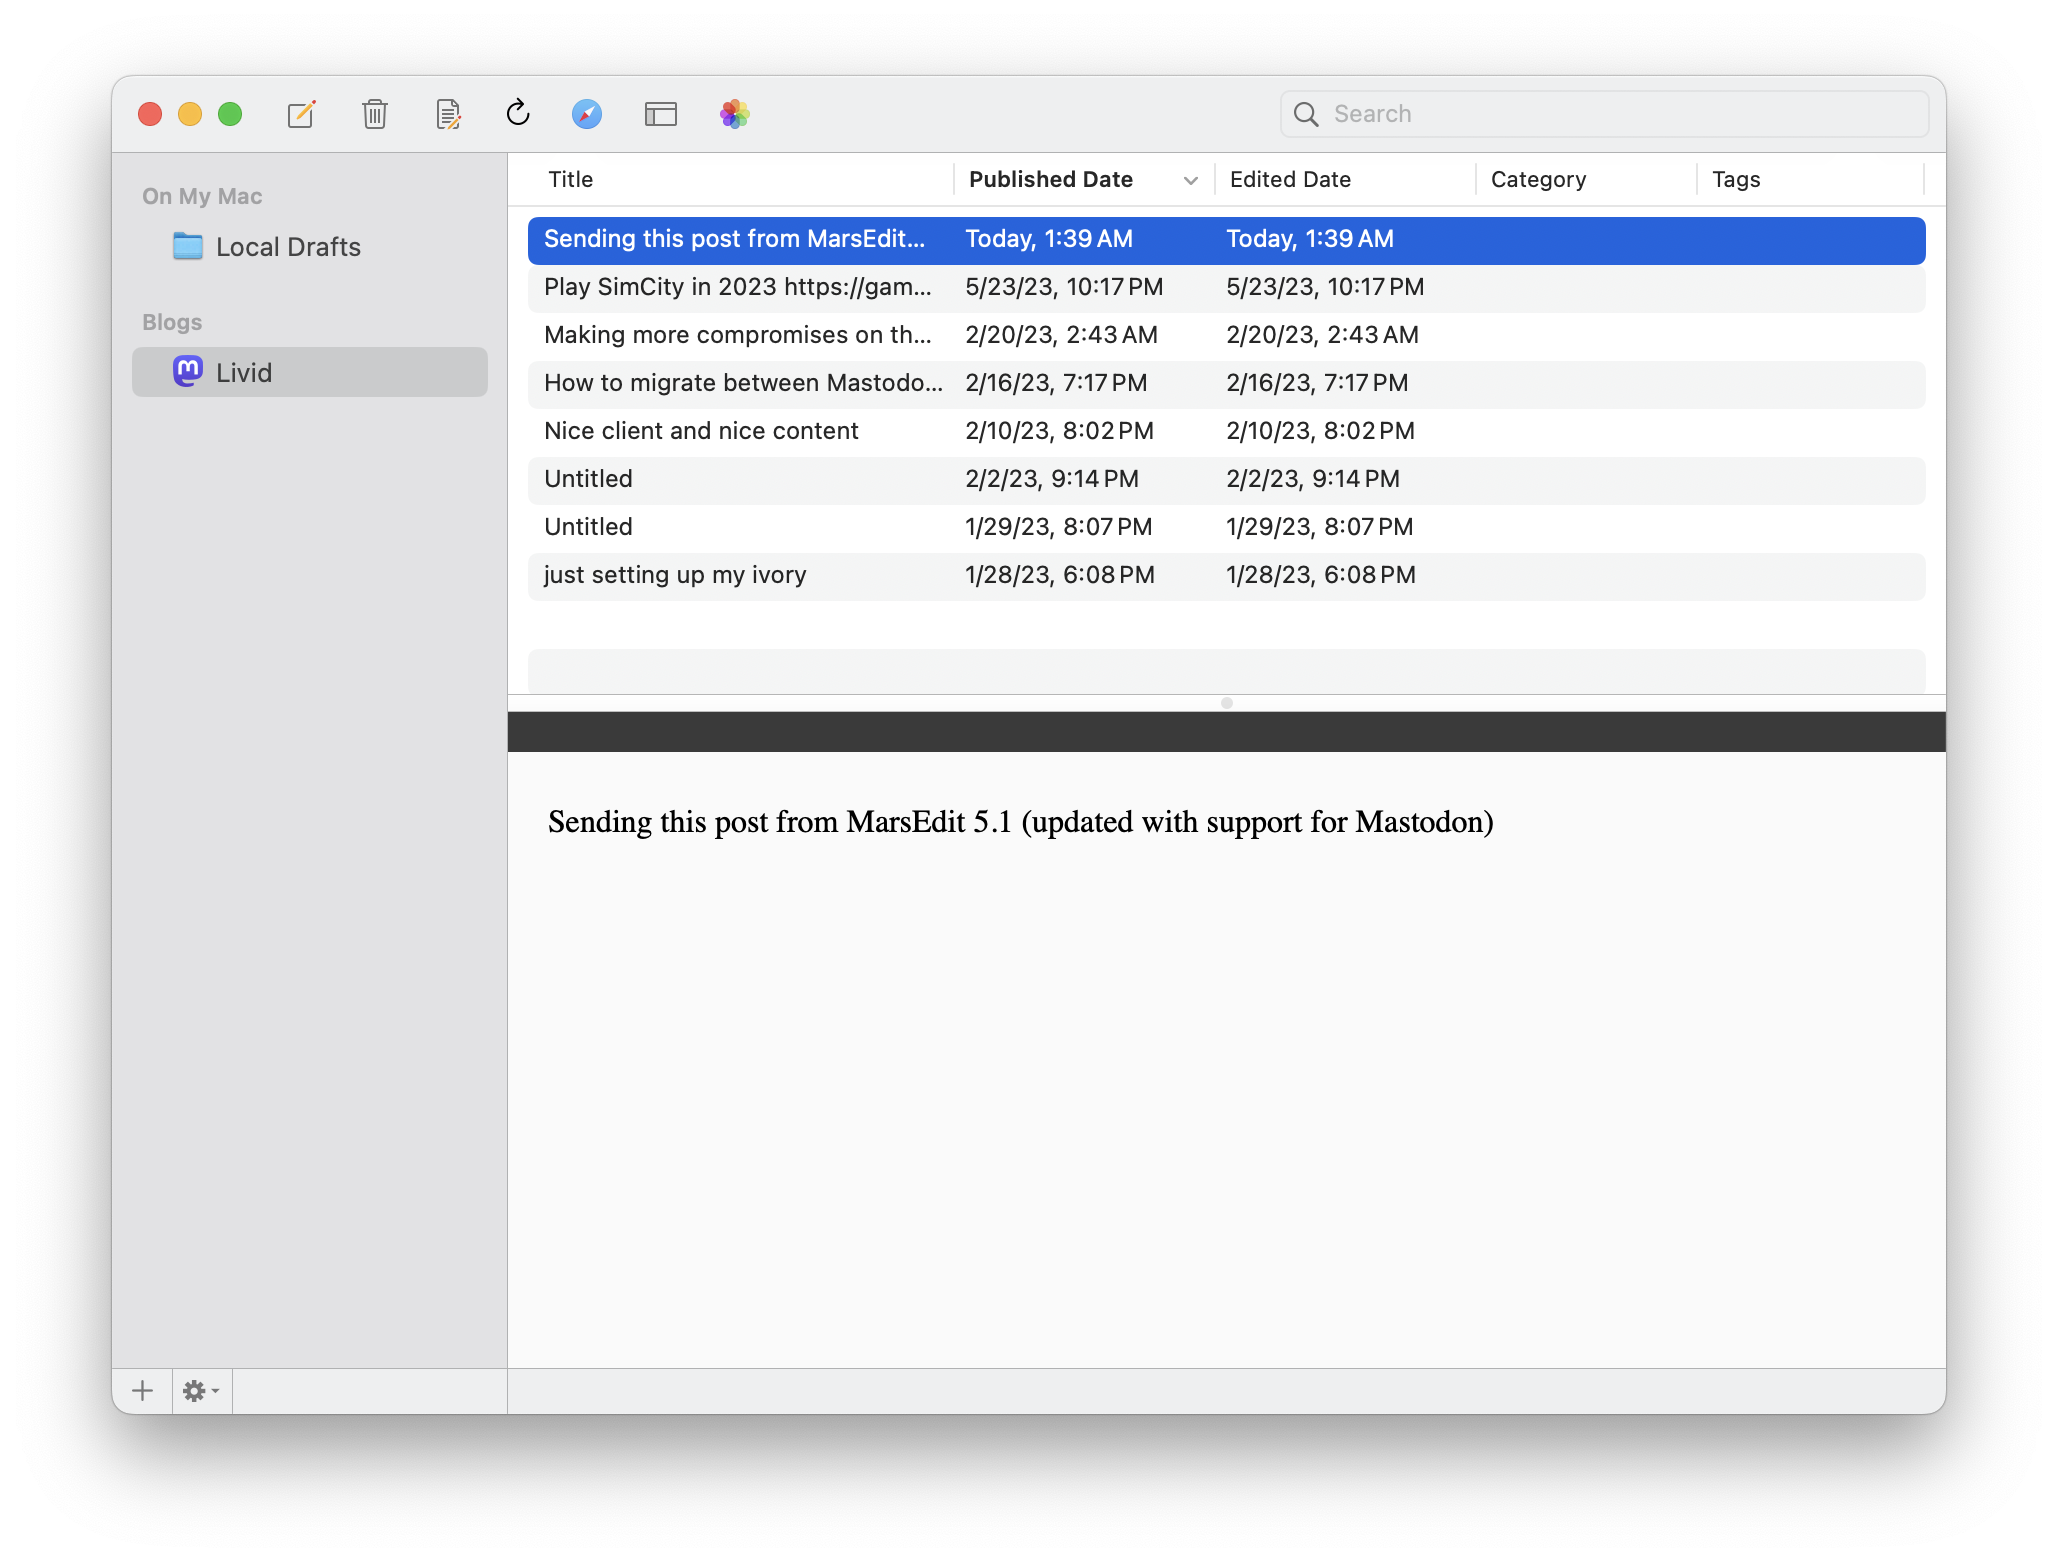The width and height of the screenshot is (2058, 1562).
Task: Click the Category column header
Action: click(1538, 180)
